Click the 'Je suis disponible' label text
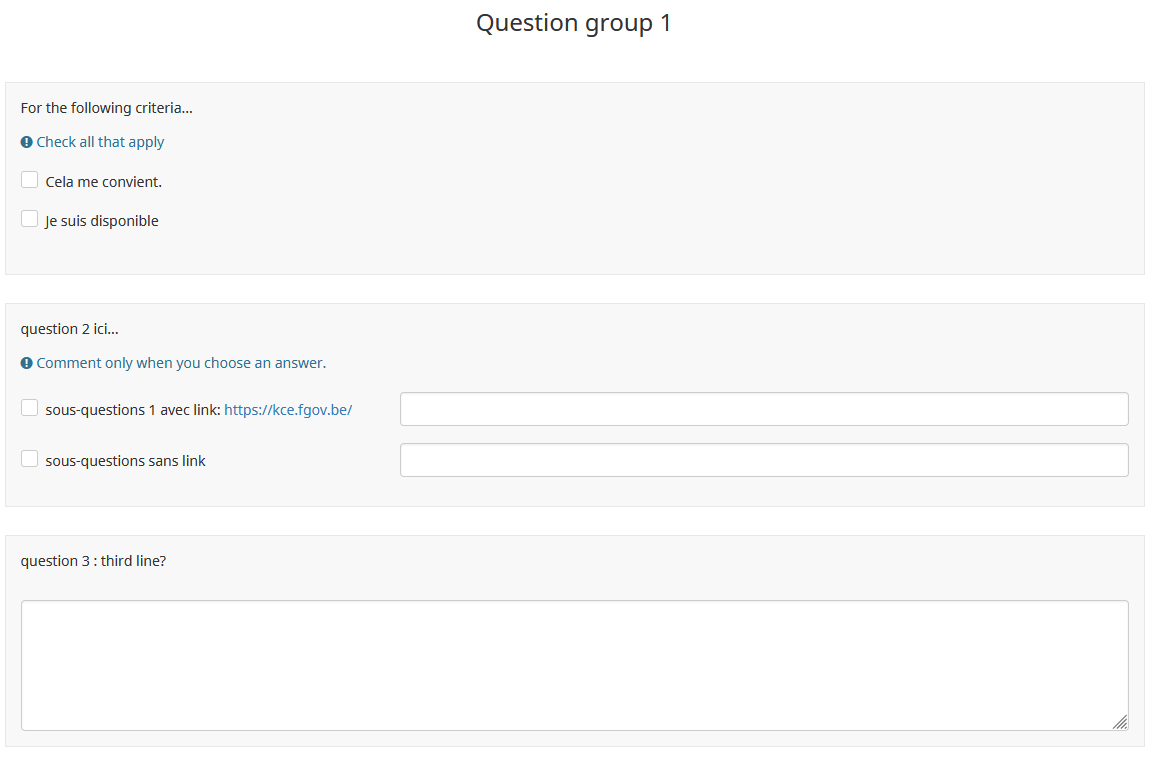1164x758 pixels. pyautogui.click(x=102, y=221)
